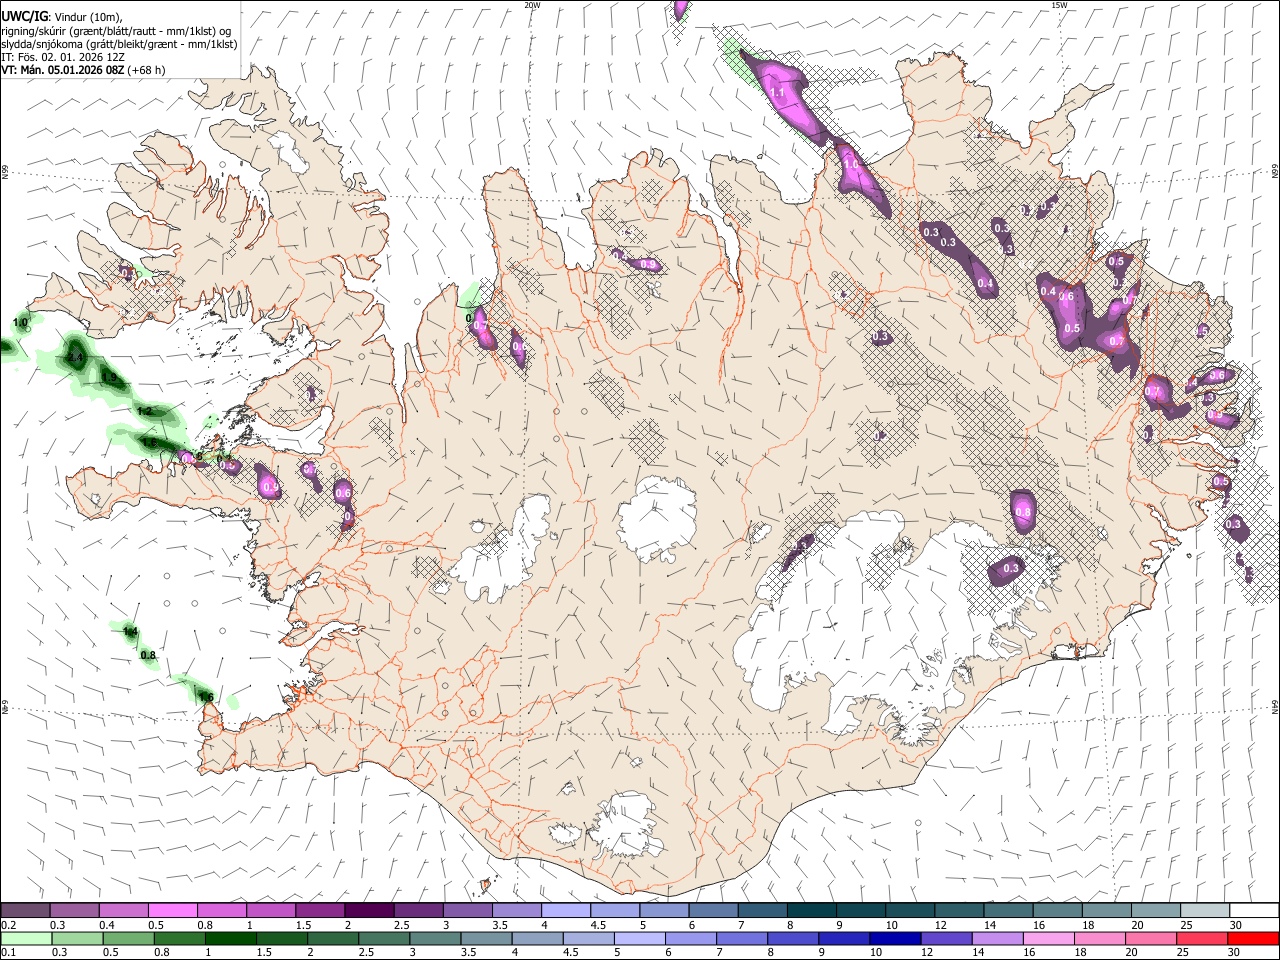The width and height of the screenshot is (1280, 960).
Task: Click the '1.1' precipitation value on the north coast
Action: point(779,92)
